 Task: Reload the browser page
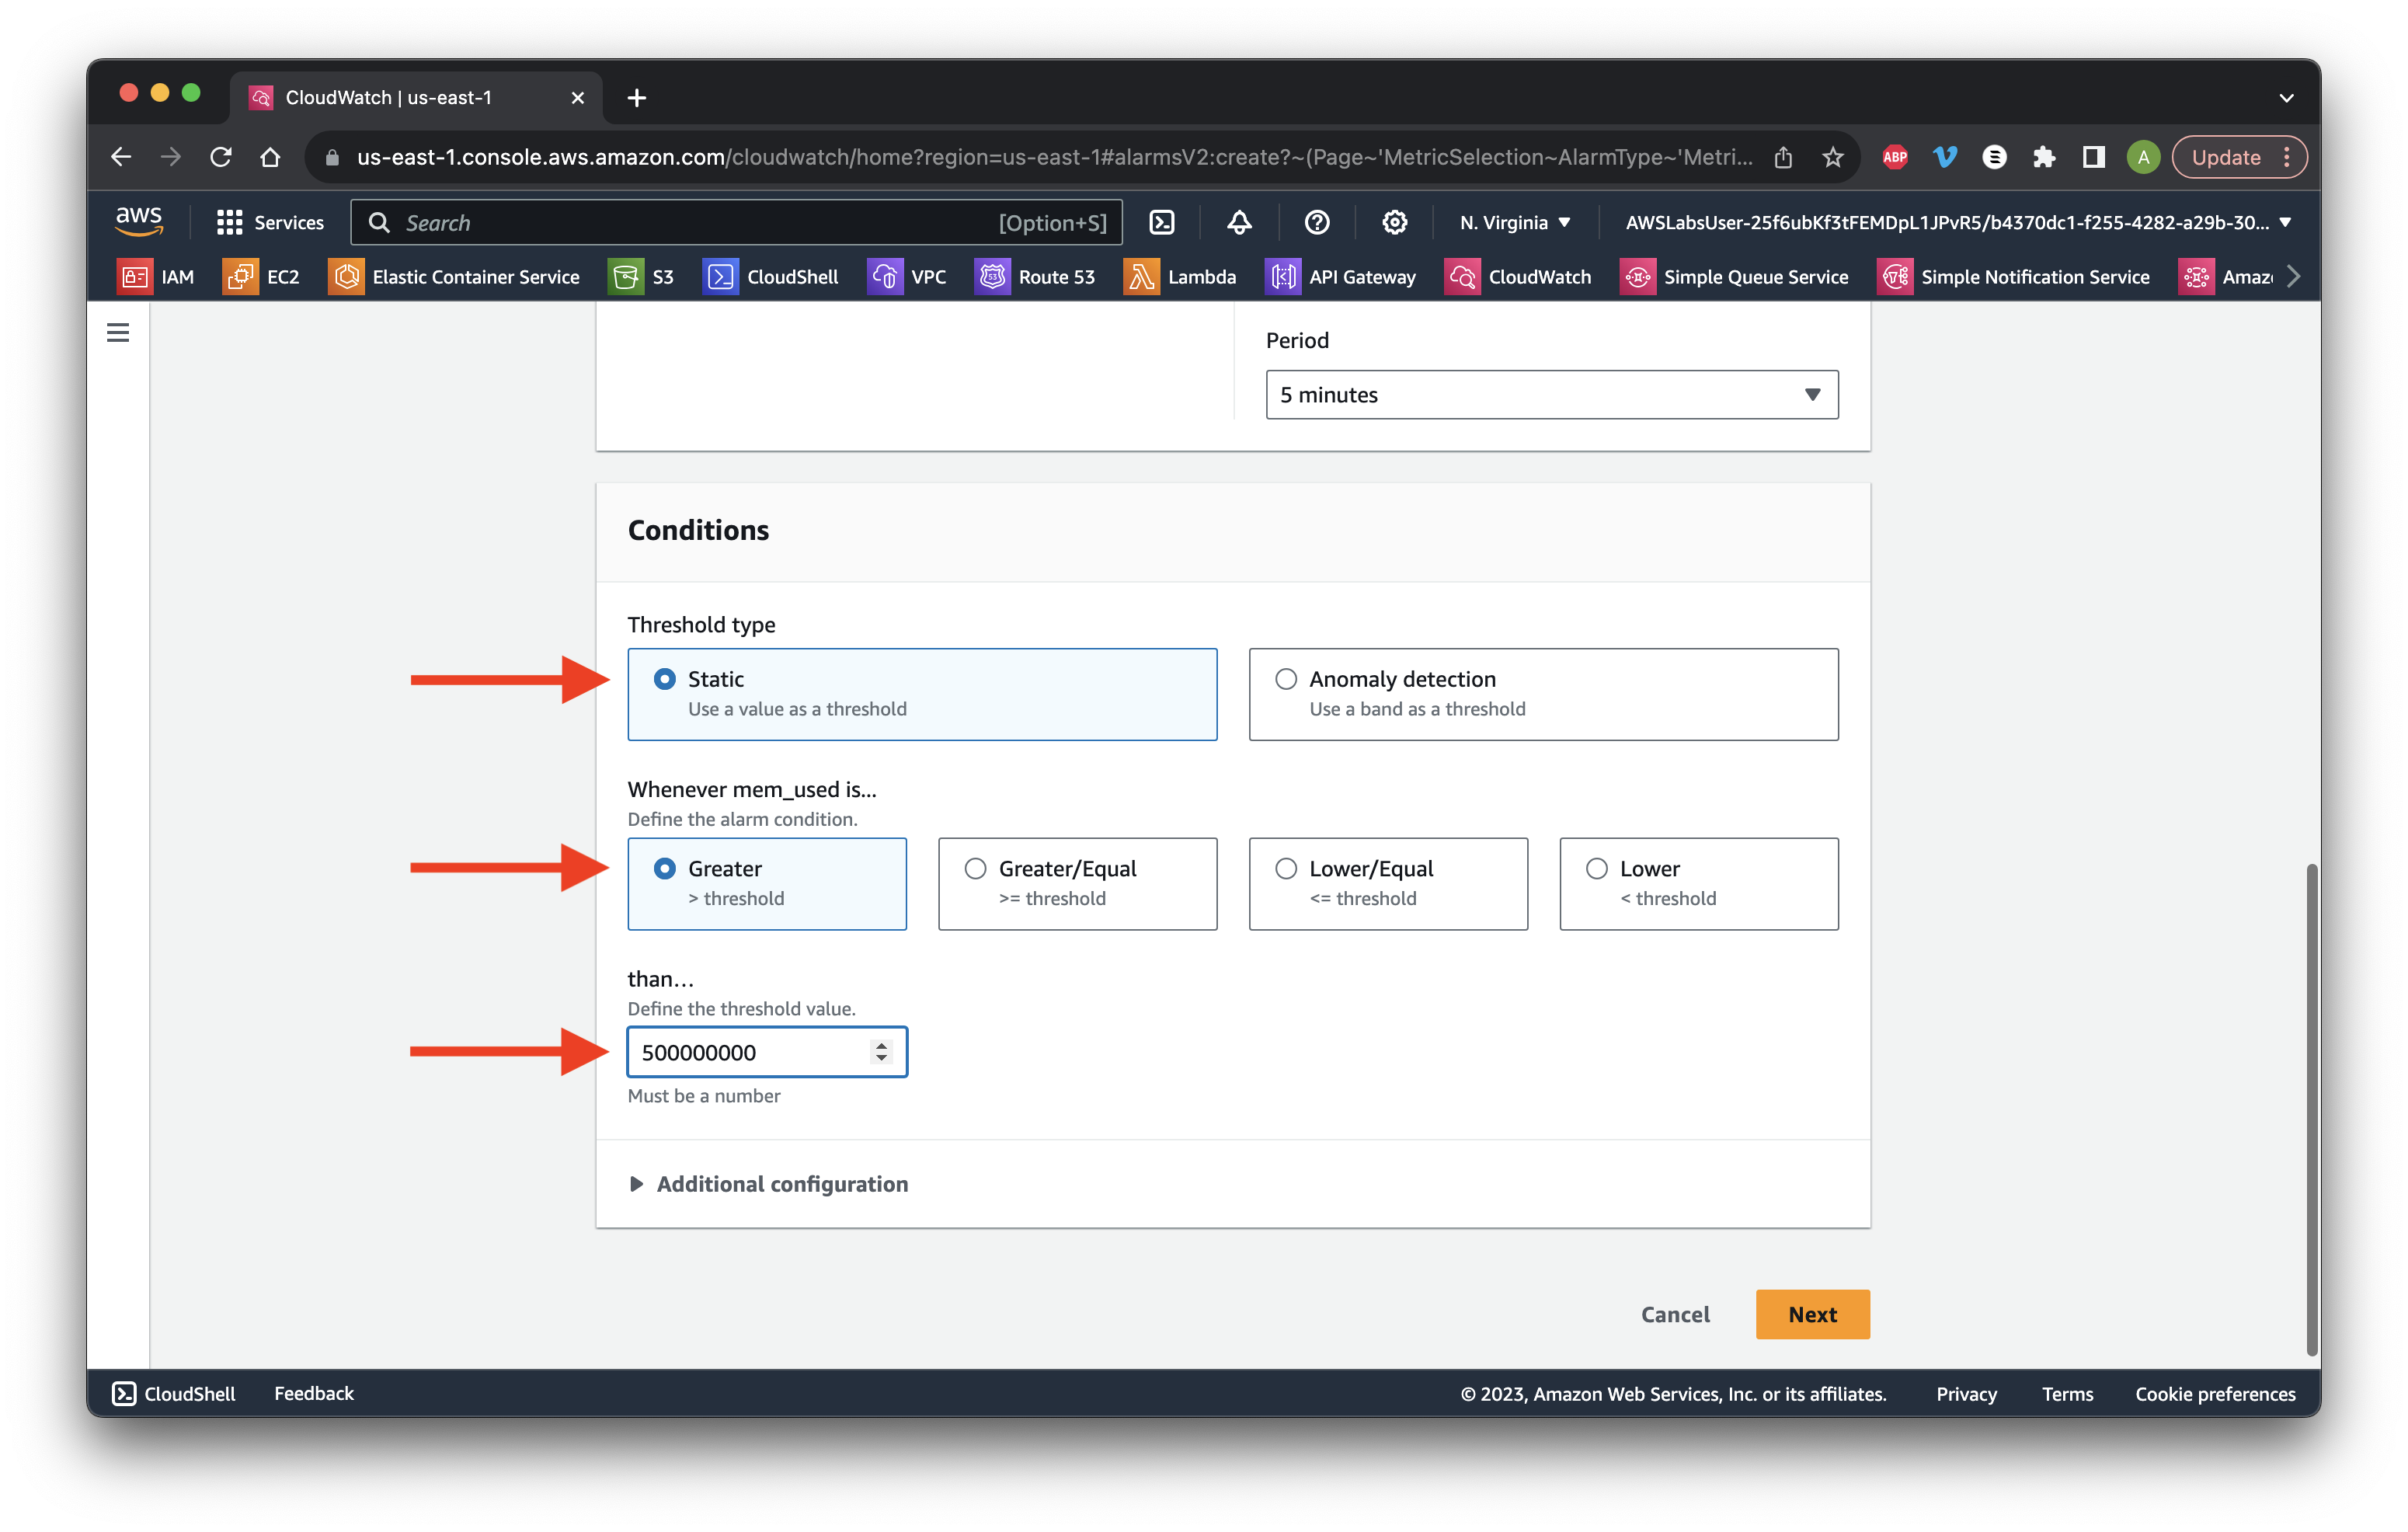221,157
